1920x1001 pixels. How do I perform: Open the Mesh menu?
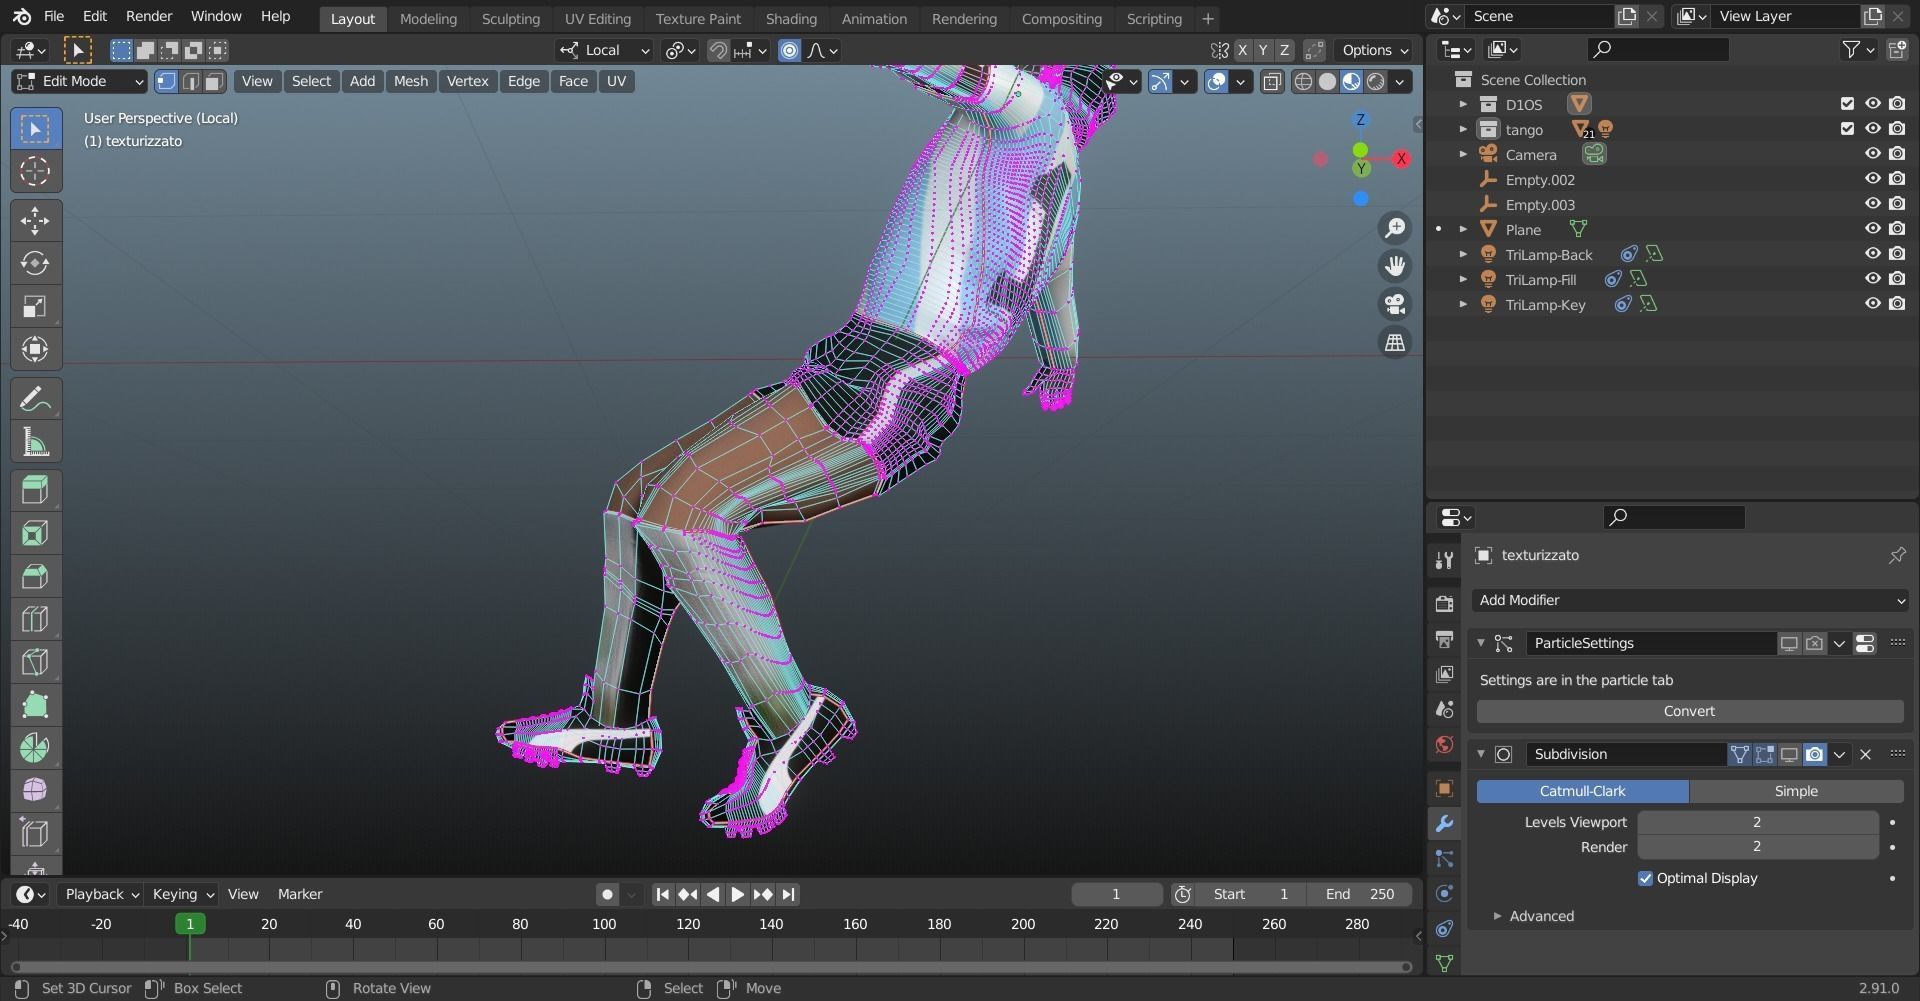(411, 82)
